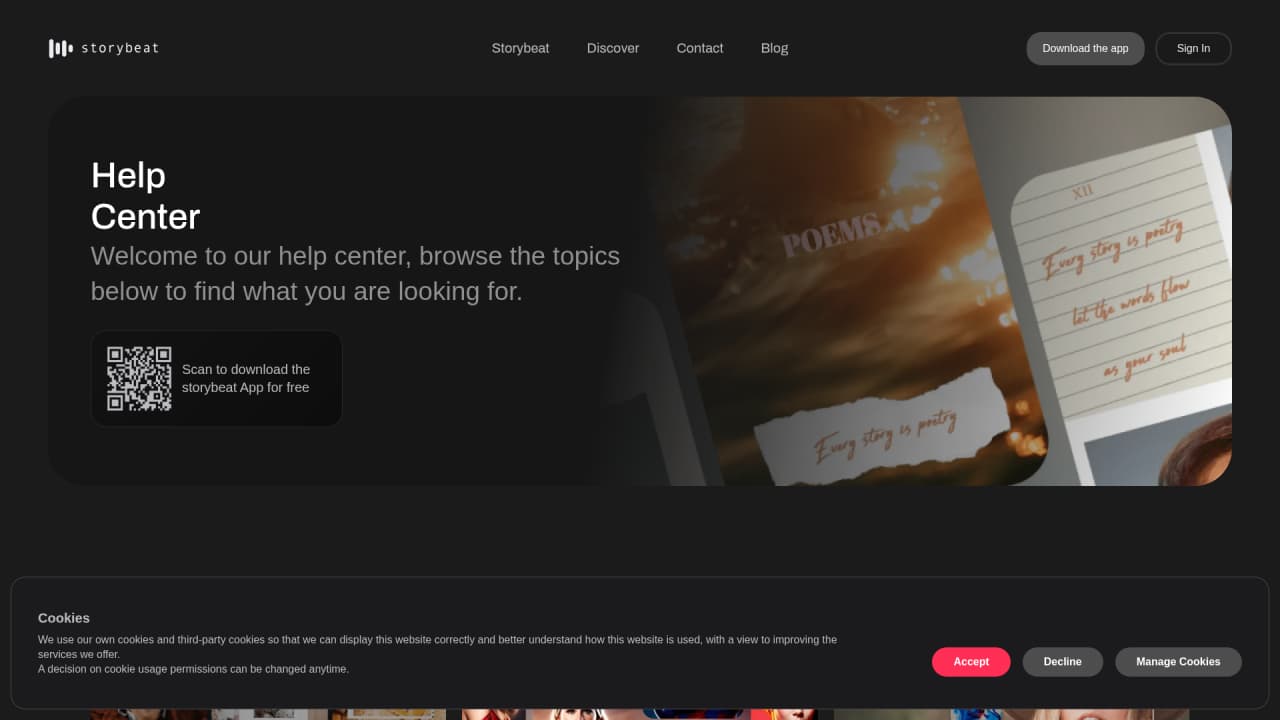Click the 'Scan to download the storybeat App' text
Screen dimensions: 1280x720
[x=246, y=378]
